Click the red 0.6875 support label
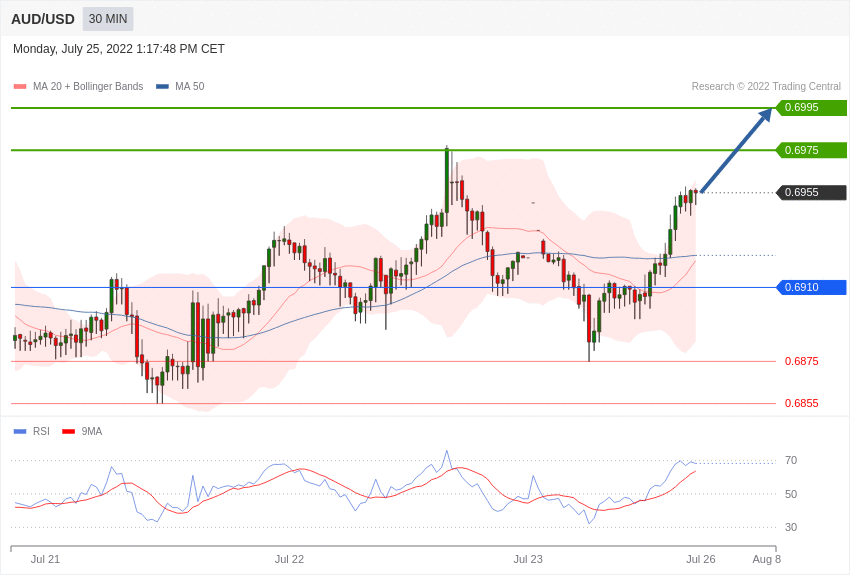Viewport: 850px width, 576px height. pos(801,361)
